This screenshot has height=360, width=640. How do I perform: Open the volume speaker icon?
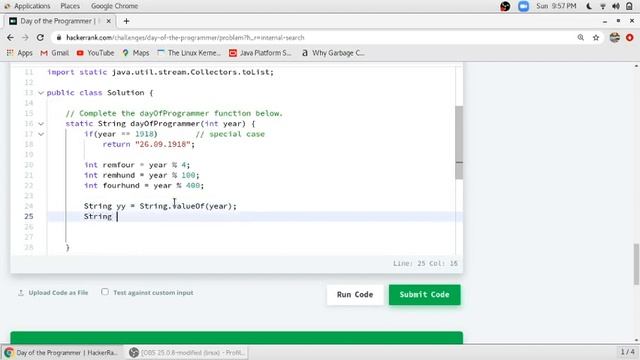click(616, 6)
